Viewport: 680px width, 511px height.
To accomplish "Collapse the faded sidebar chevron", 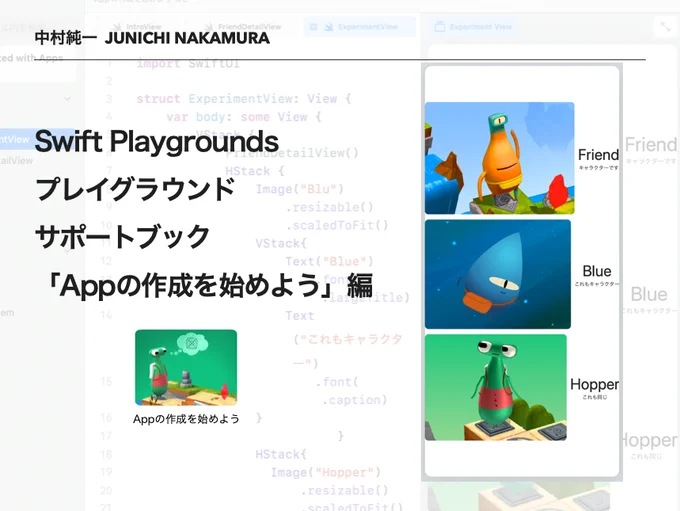I will pos(67,99).
